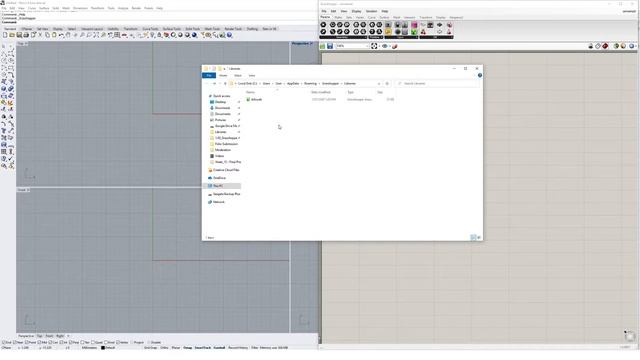This screenshot has height=360, width=640.
Task: Click Grasshopper canvas Open file icon
Action: coord(322,46)
